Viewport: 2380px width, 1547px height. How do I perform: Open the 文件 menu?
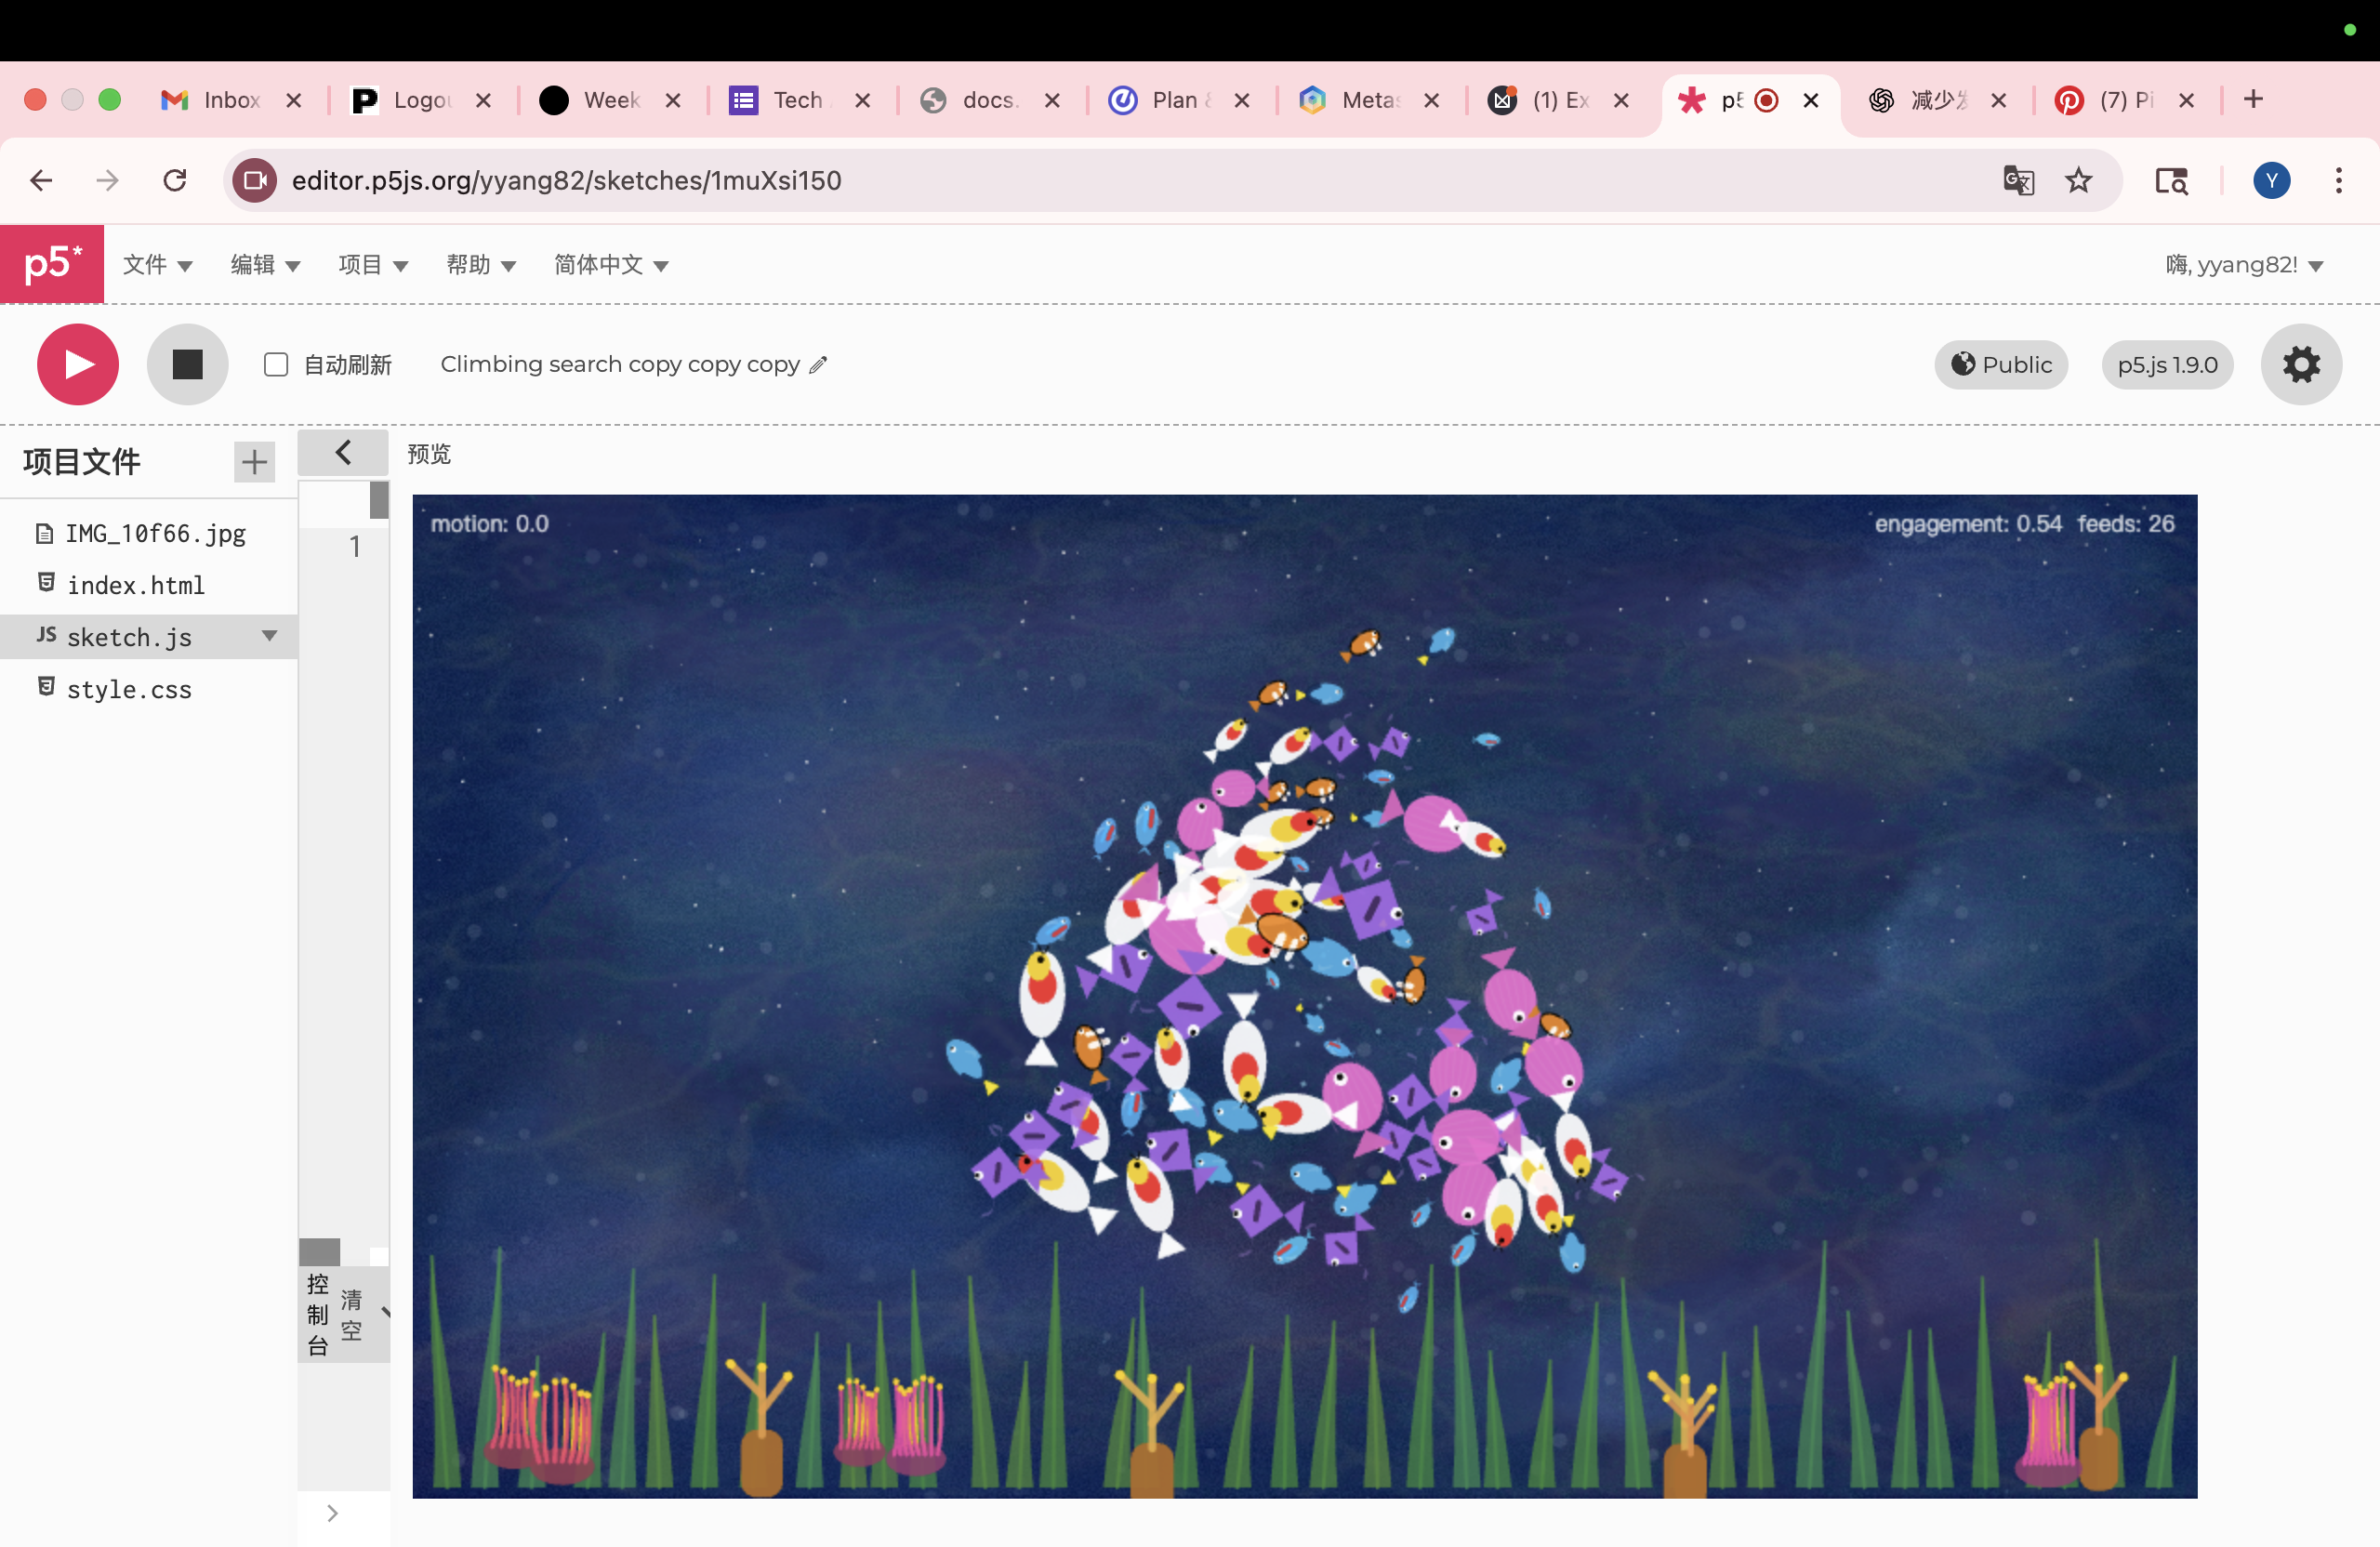[157, 265]
